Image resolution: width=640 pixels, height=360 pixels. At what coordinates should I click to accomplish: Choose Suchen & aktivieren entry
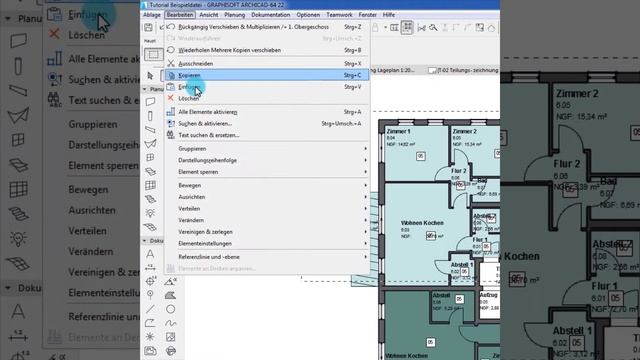click(267, 123)
